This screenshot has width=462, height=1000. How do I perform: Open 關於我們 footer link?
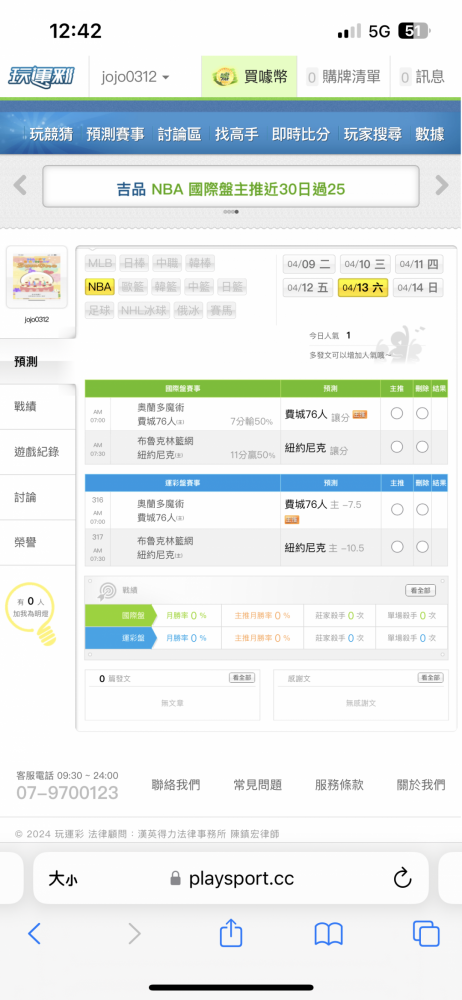coord(421,785)
